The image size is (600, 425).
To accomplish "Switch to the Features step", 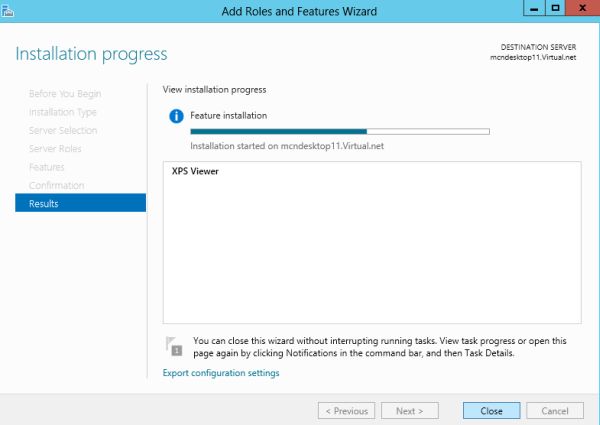I will 47,167.
